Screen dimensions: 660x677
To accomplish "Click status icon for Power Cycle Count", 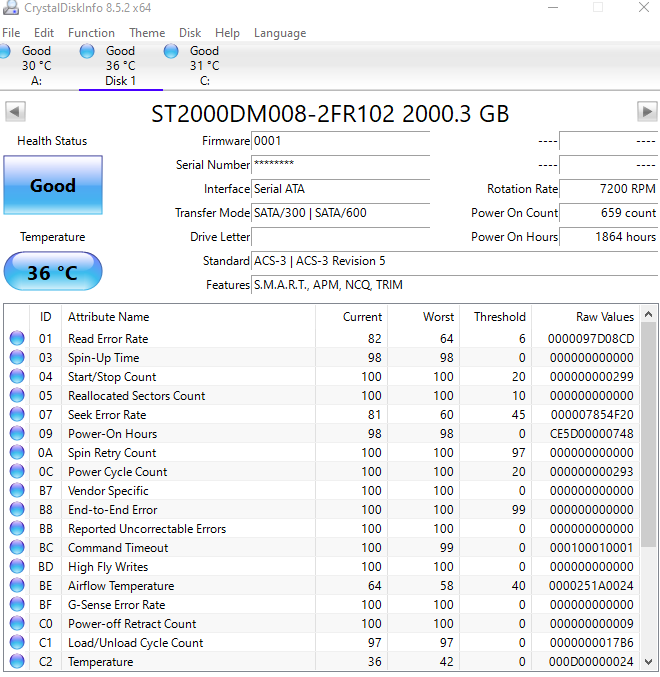I will point(17,471).
